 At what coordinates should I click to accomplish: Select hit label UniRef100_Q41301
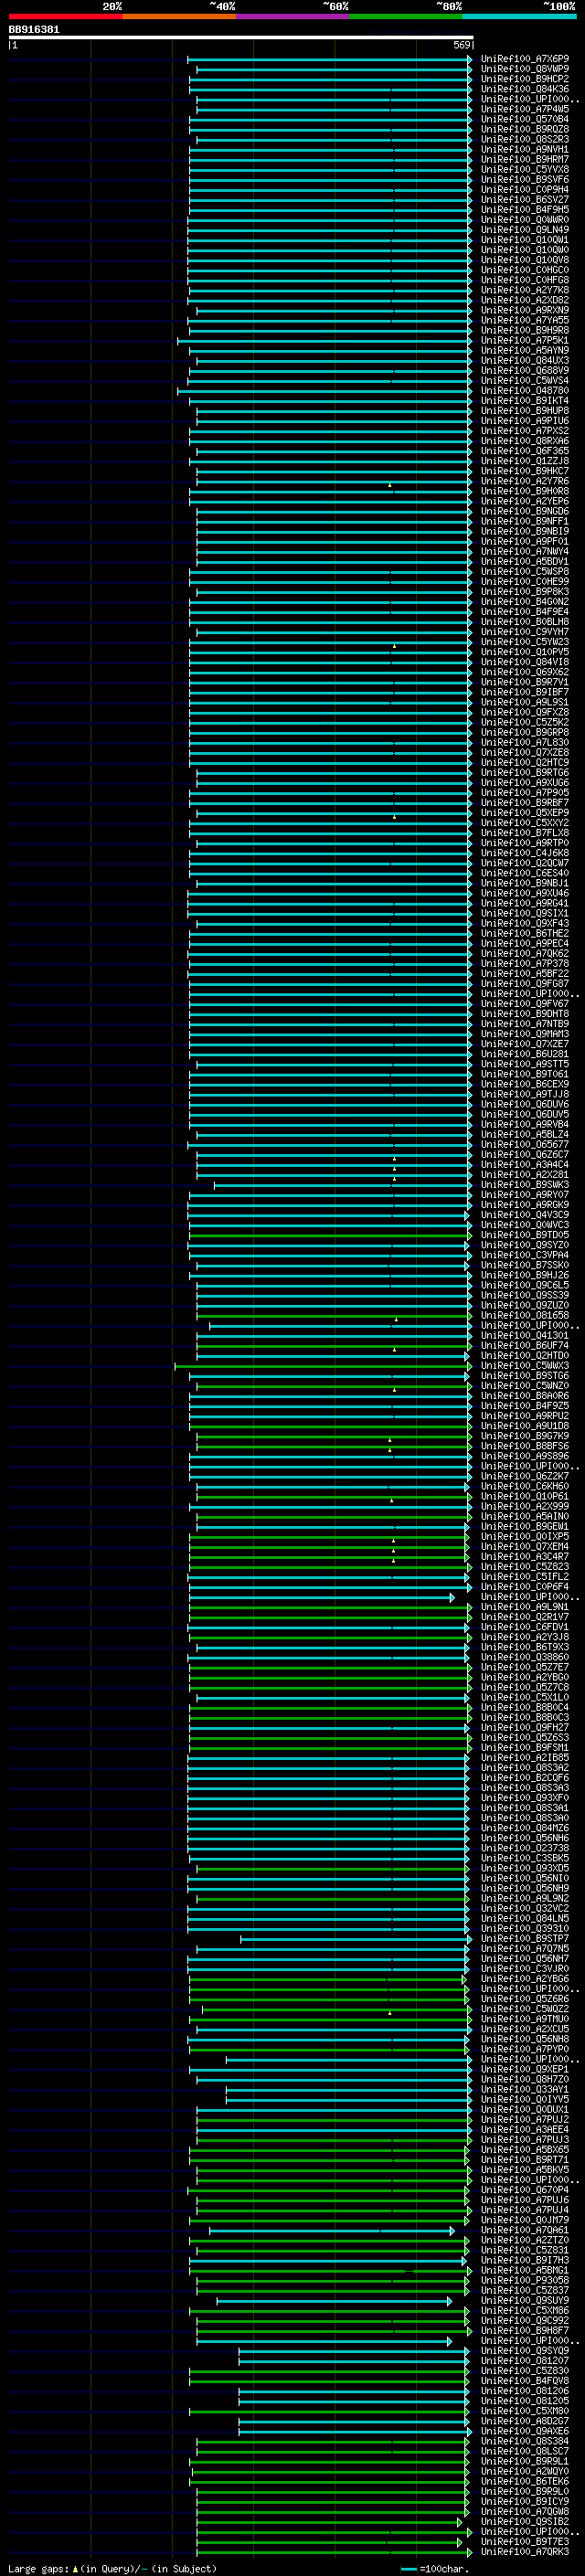[525, 1335]
